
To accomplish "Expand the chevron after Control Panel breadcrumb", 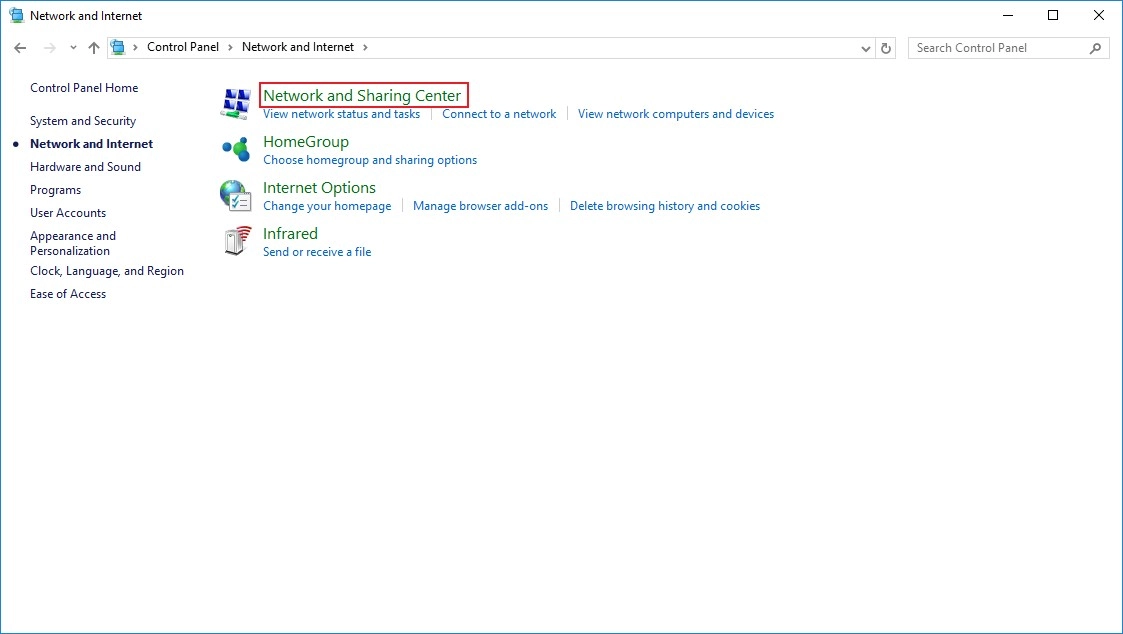I will pyautogui.click(x=230, y=47).
